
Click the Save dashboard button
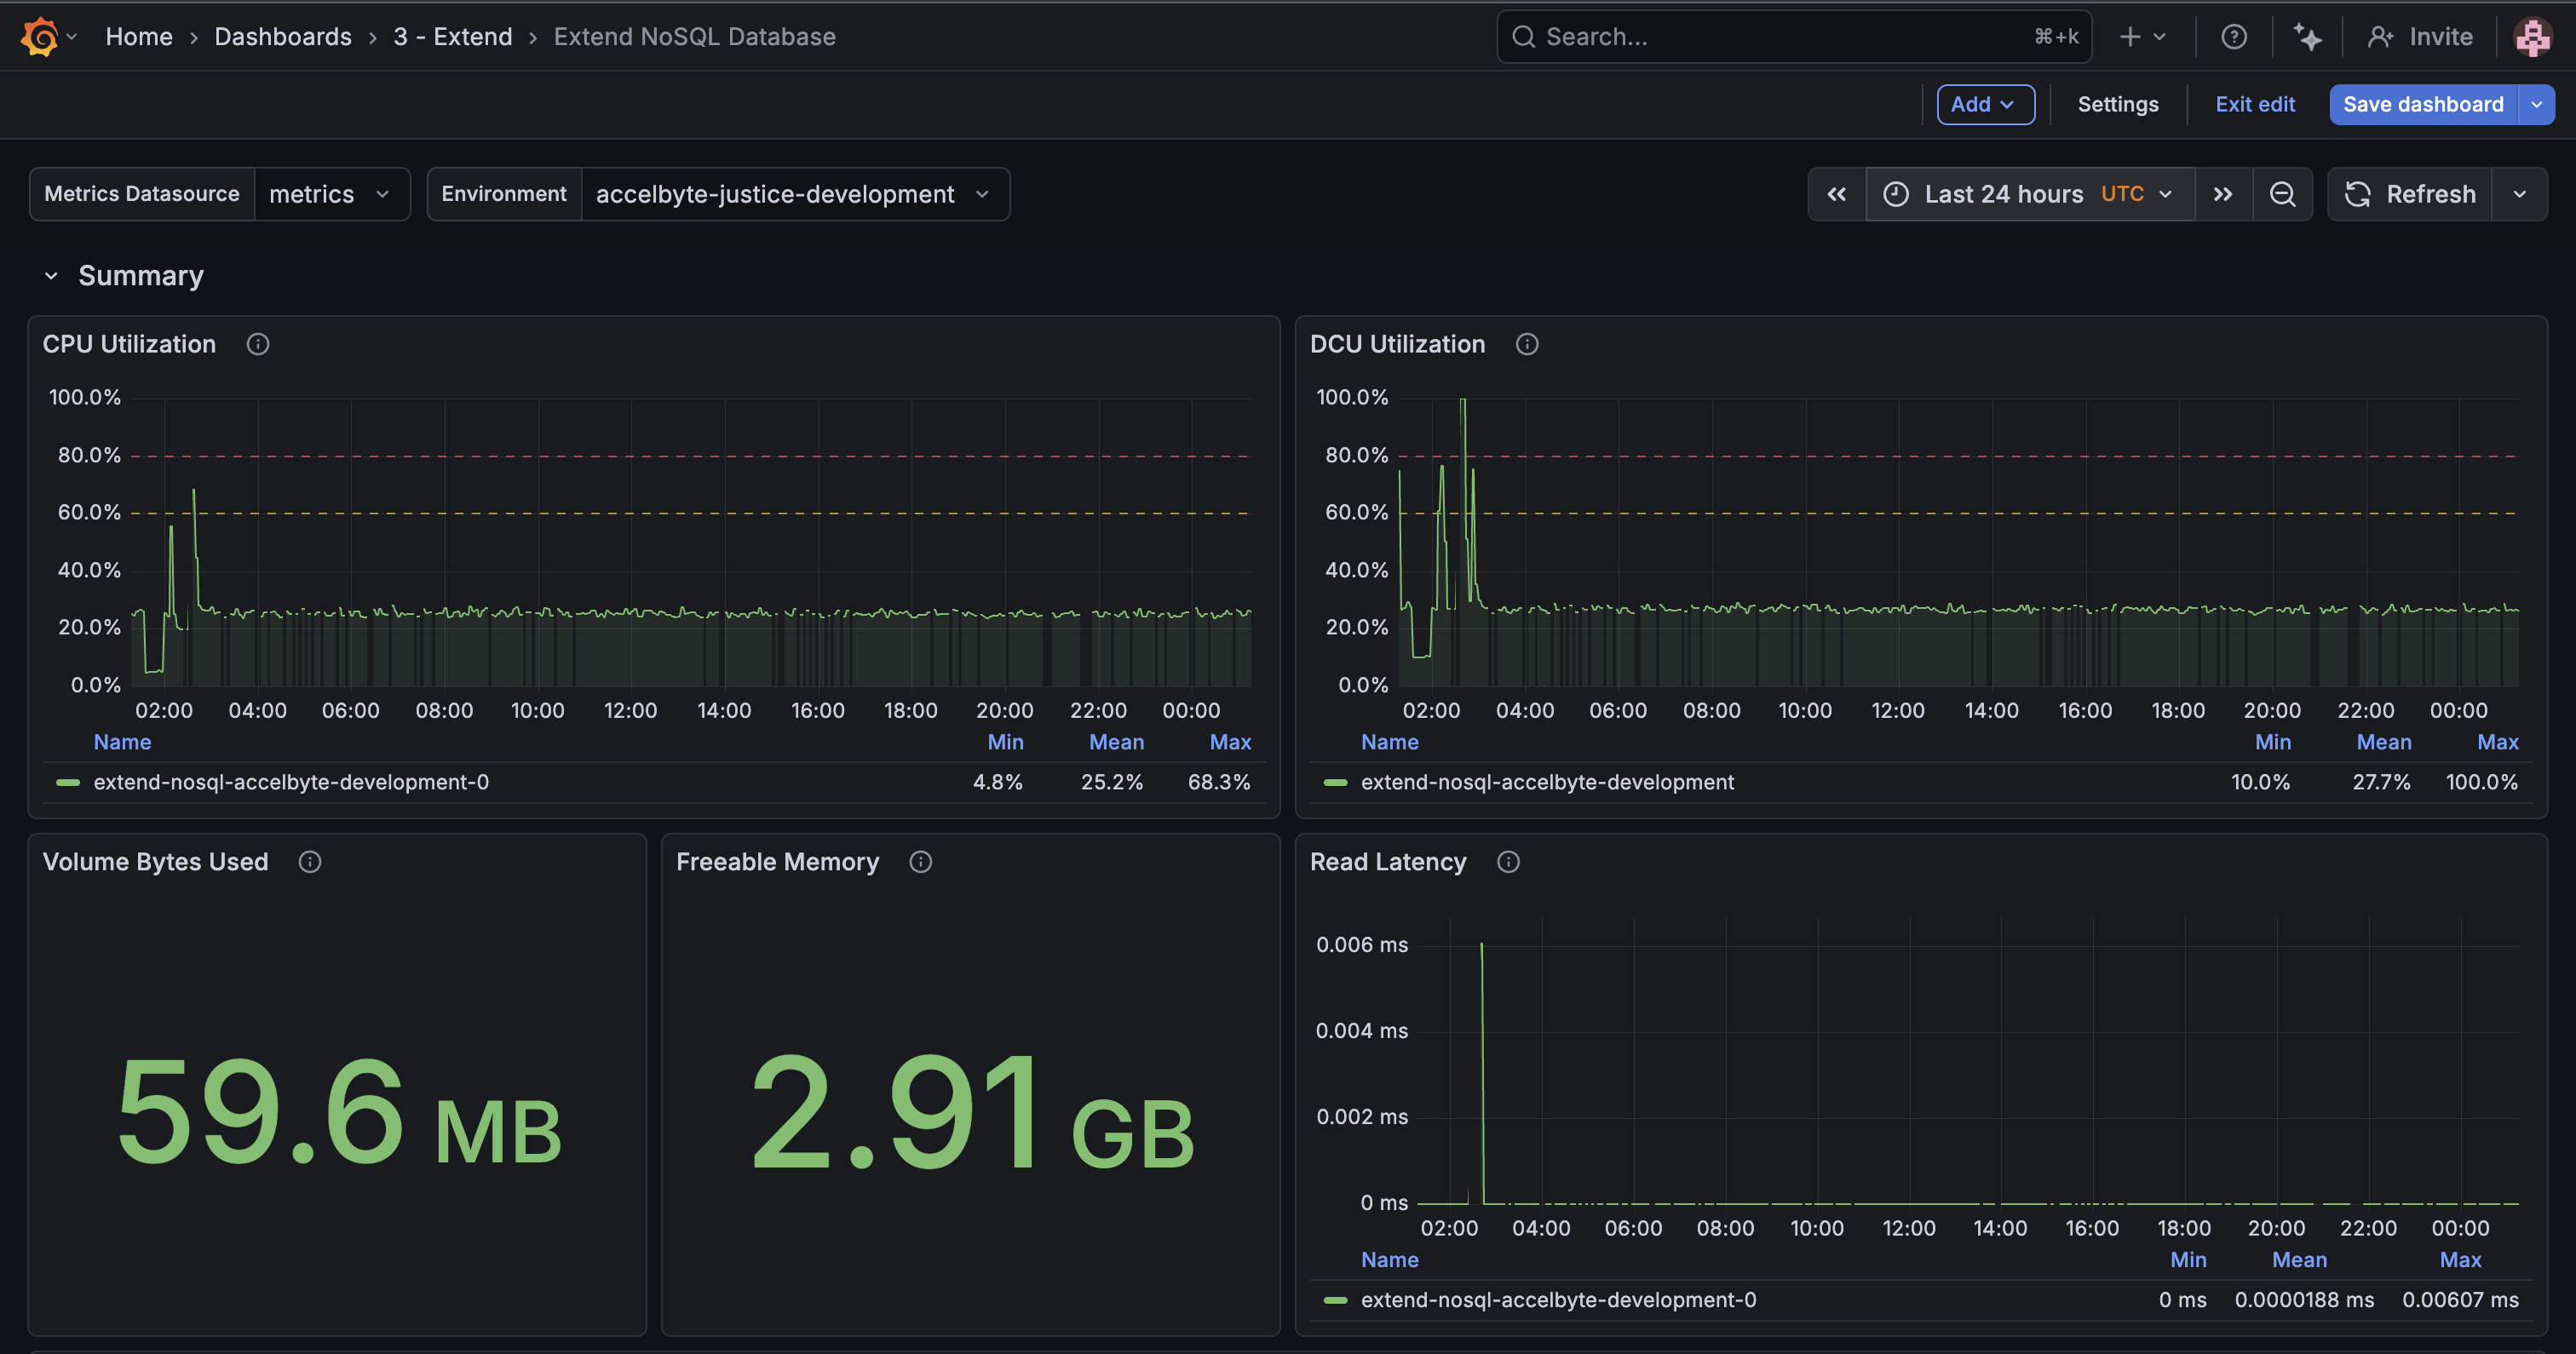tap(2423, 104)
